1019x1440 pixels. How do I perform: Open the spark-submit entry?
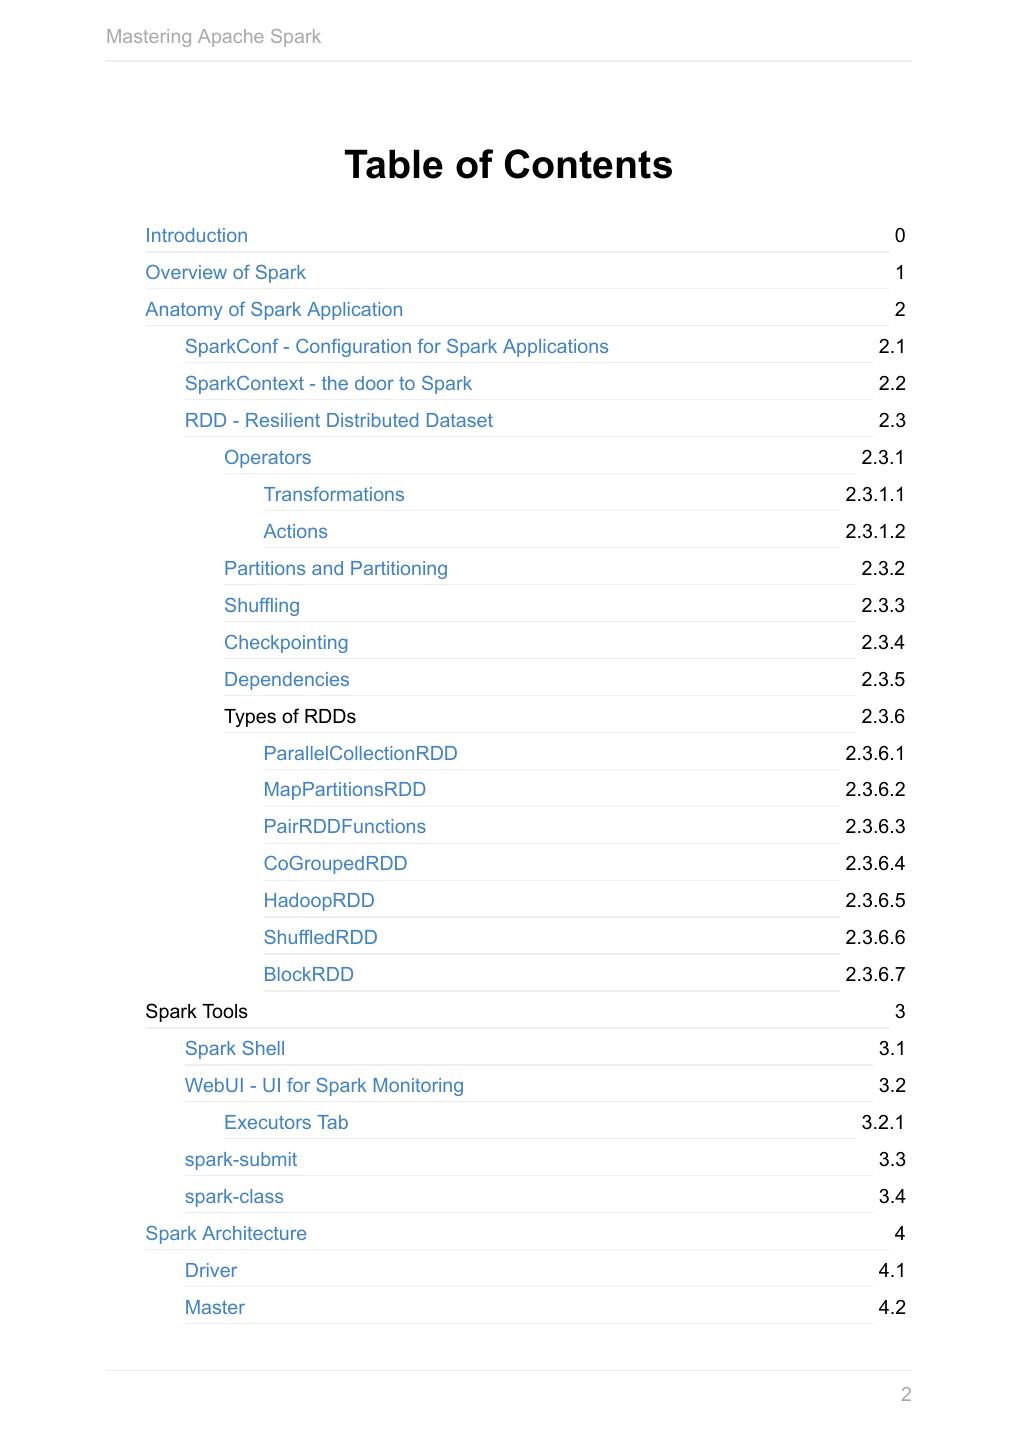coord(240,1160)
